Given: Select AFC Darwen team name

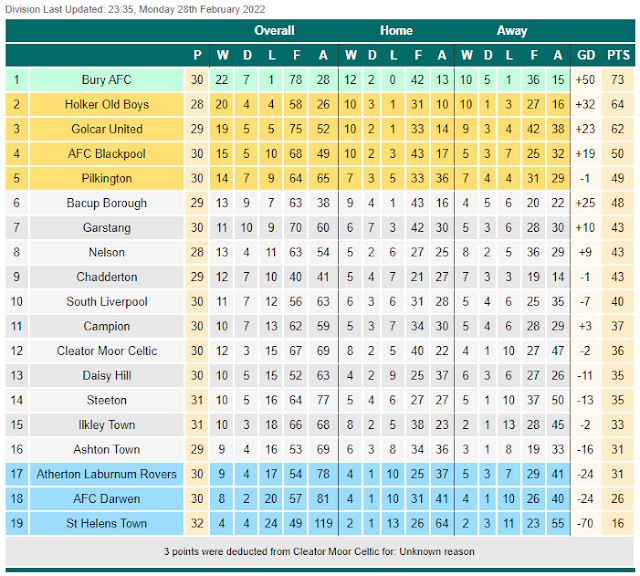Looking at the screenshot, I should pos(107,499).
